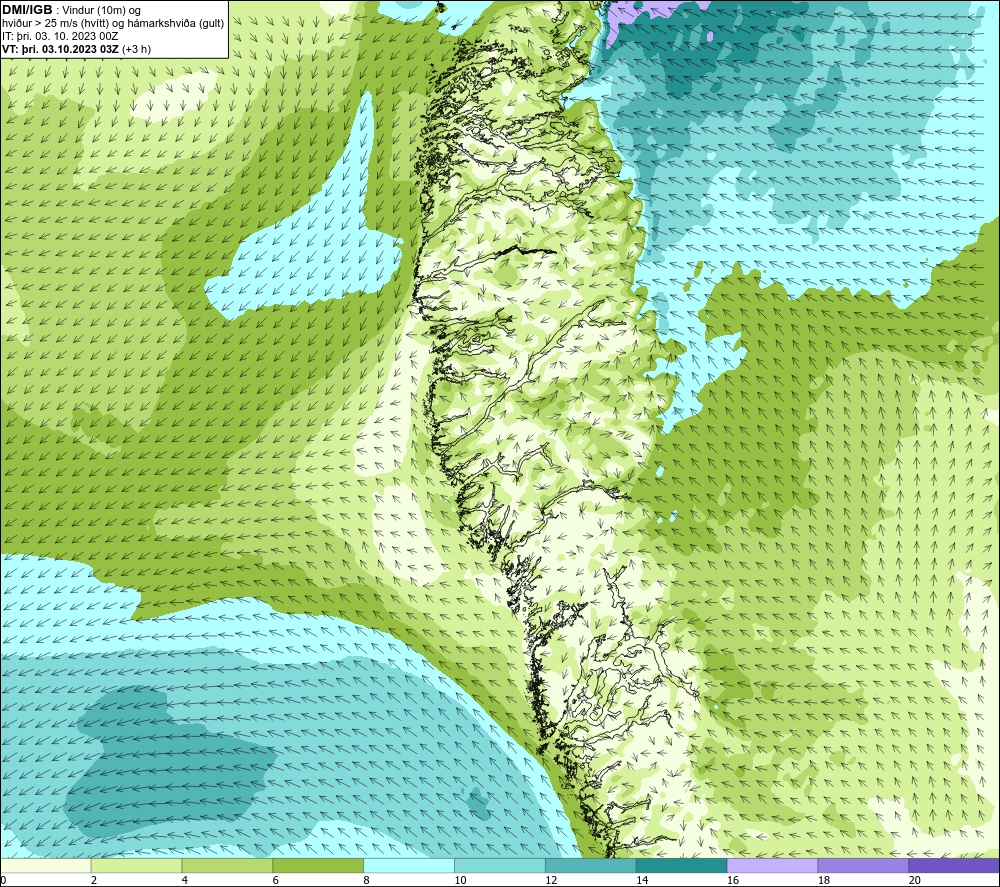Click the dark teal 14–16 legend swatch
Screen dimensions: 1000x887
point(682,865)
